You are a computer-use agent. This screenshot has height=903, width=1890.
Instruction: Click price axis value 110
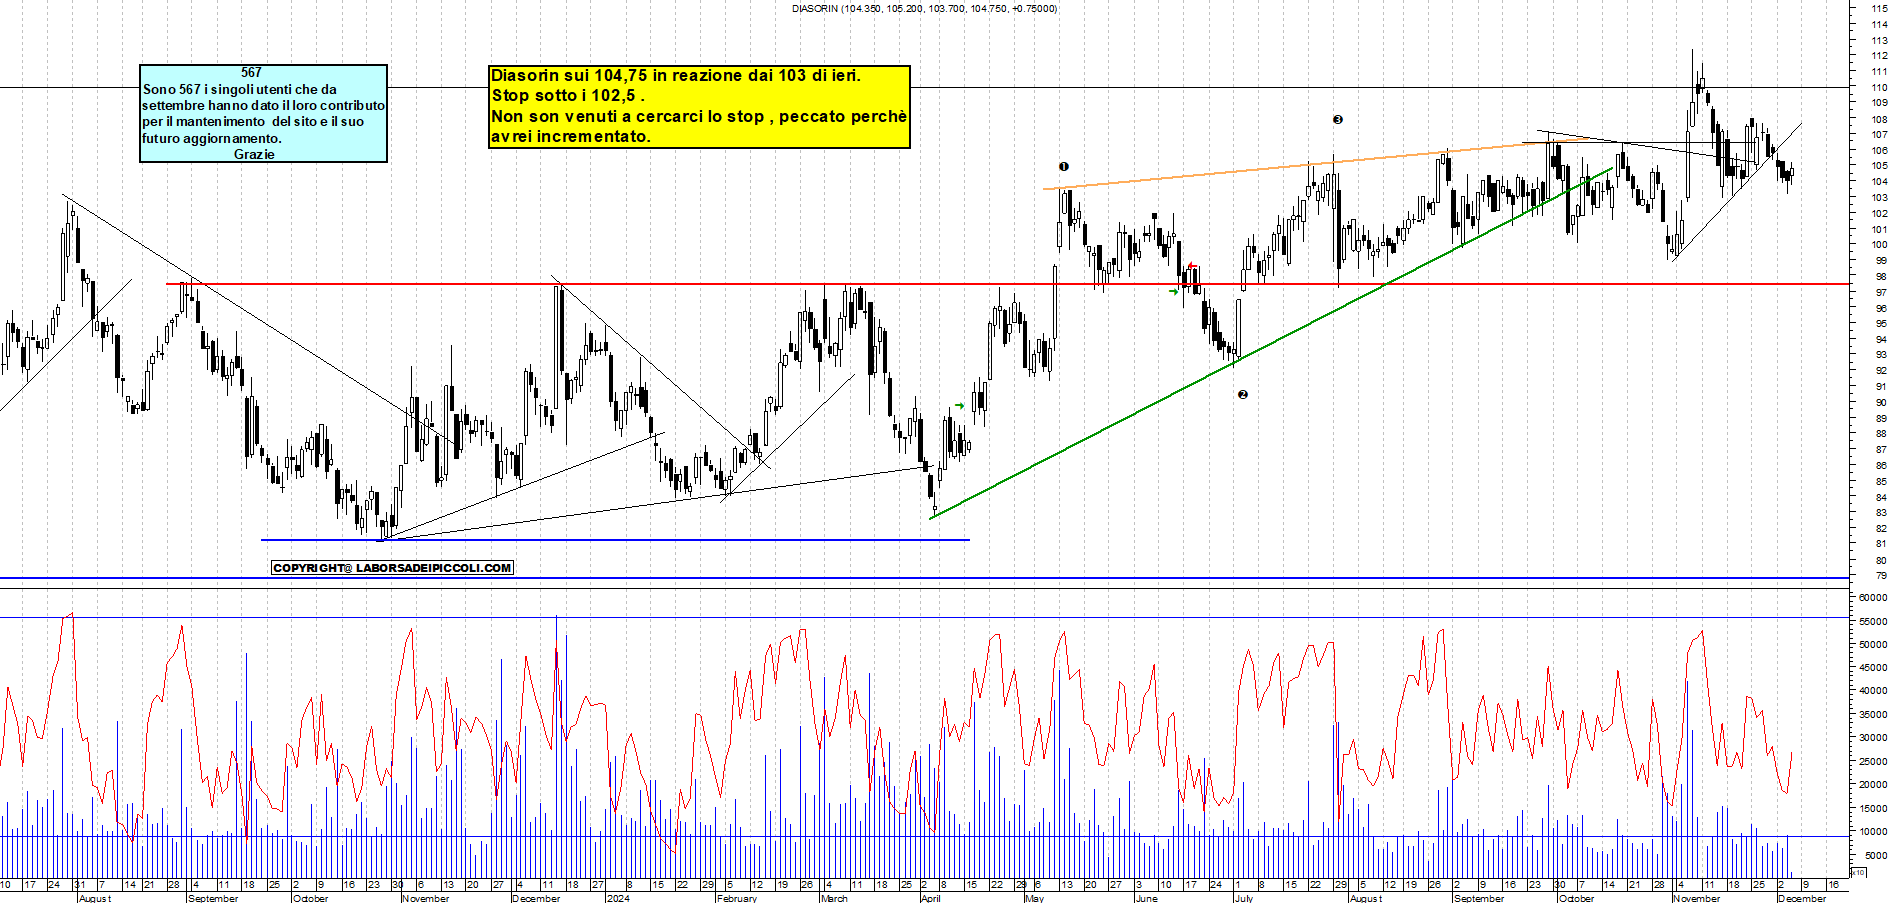point(1880,87)
